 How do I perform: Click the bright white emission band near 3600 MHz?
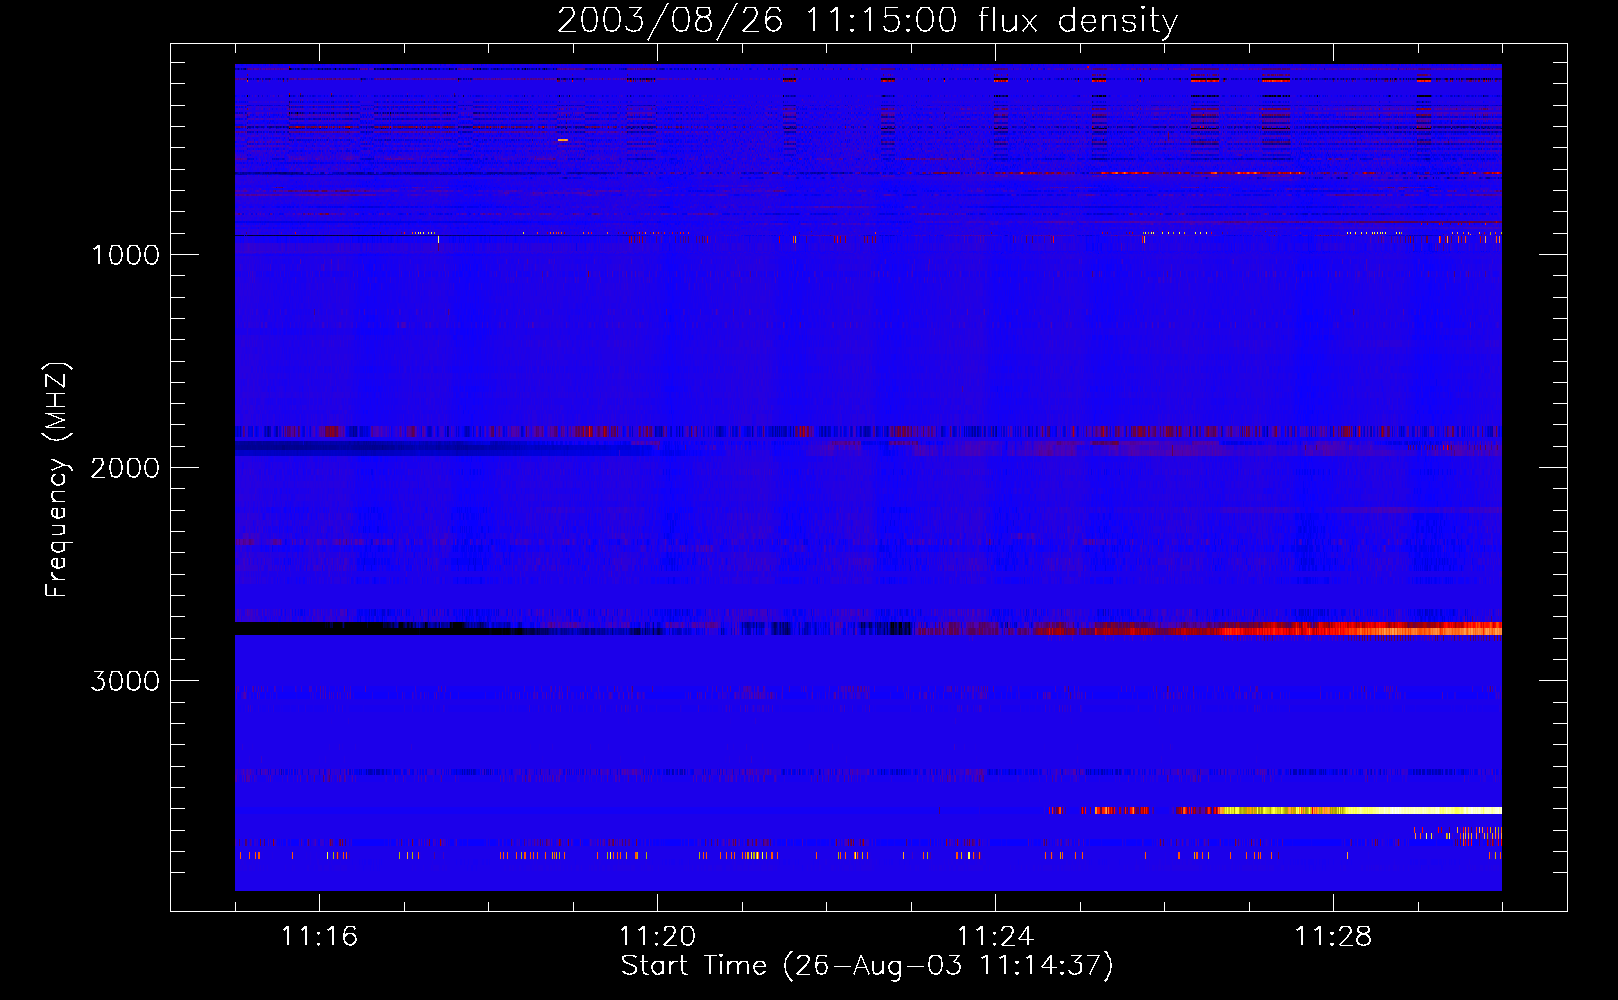tap(1360, 810)
